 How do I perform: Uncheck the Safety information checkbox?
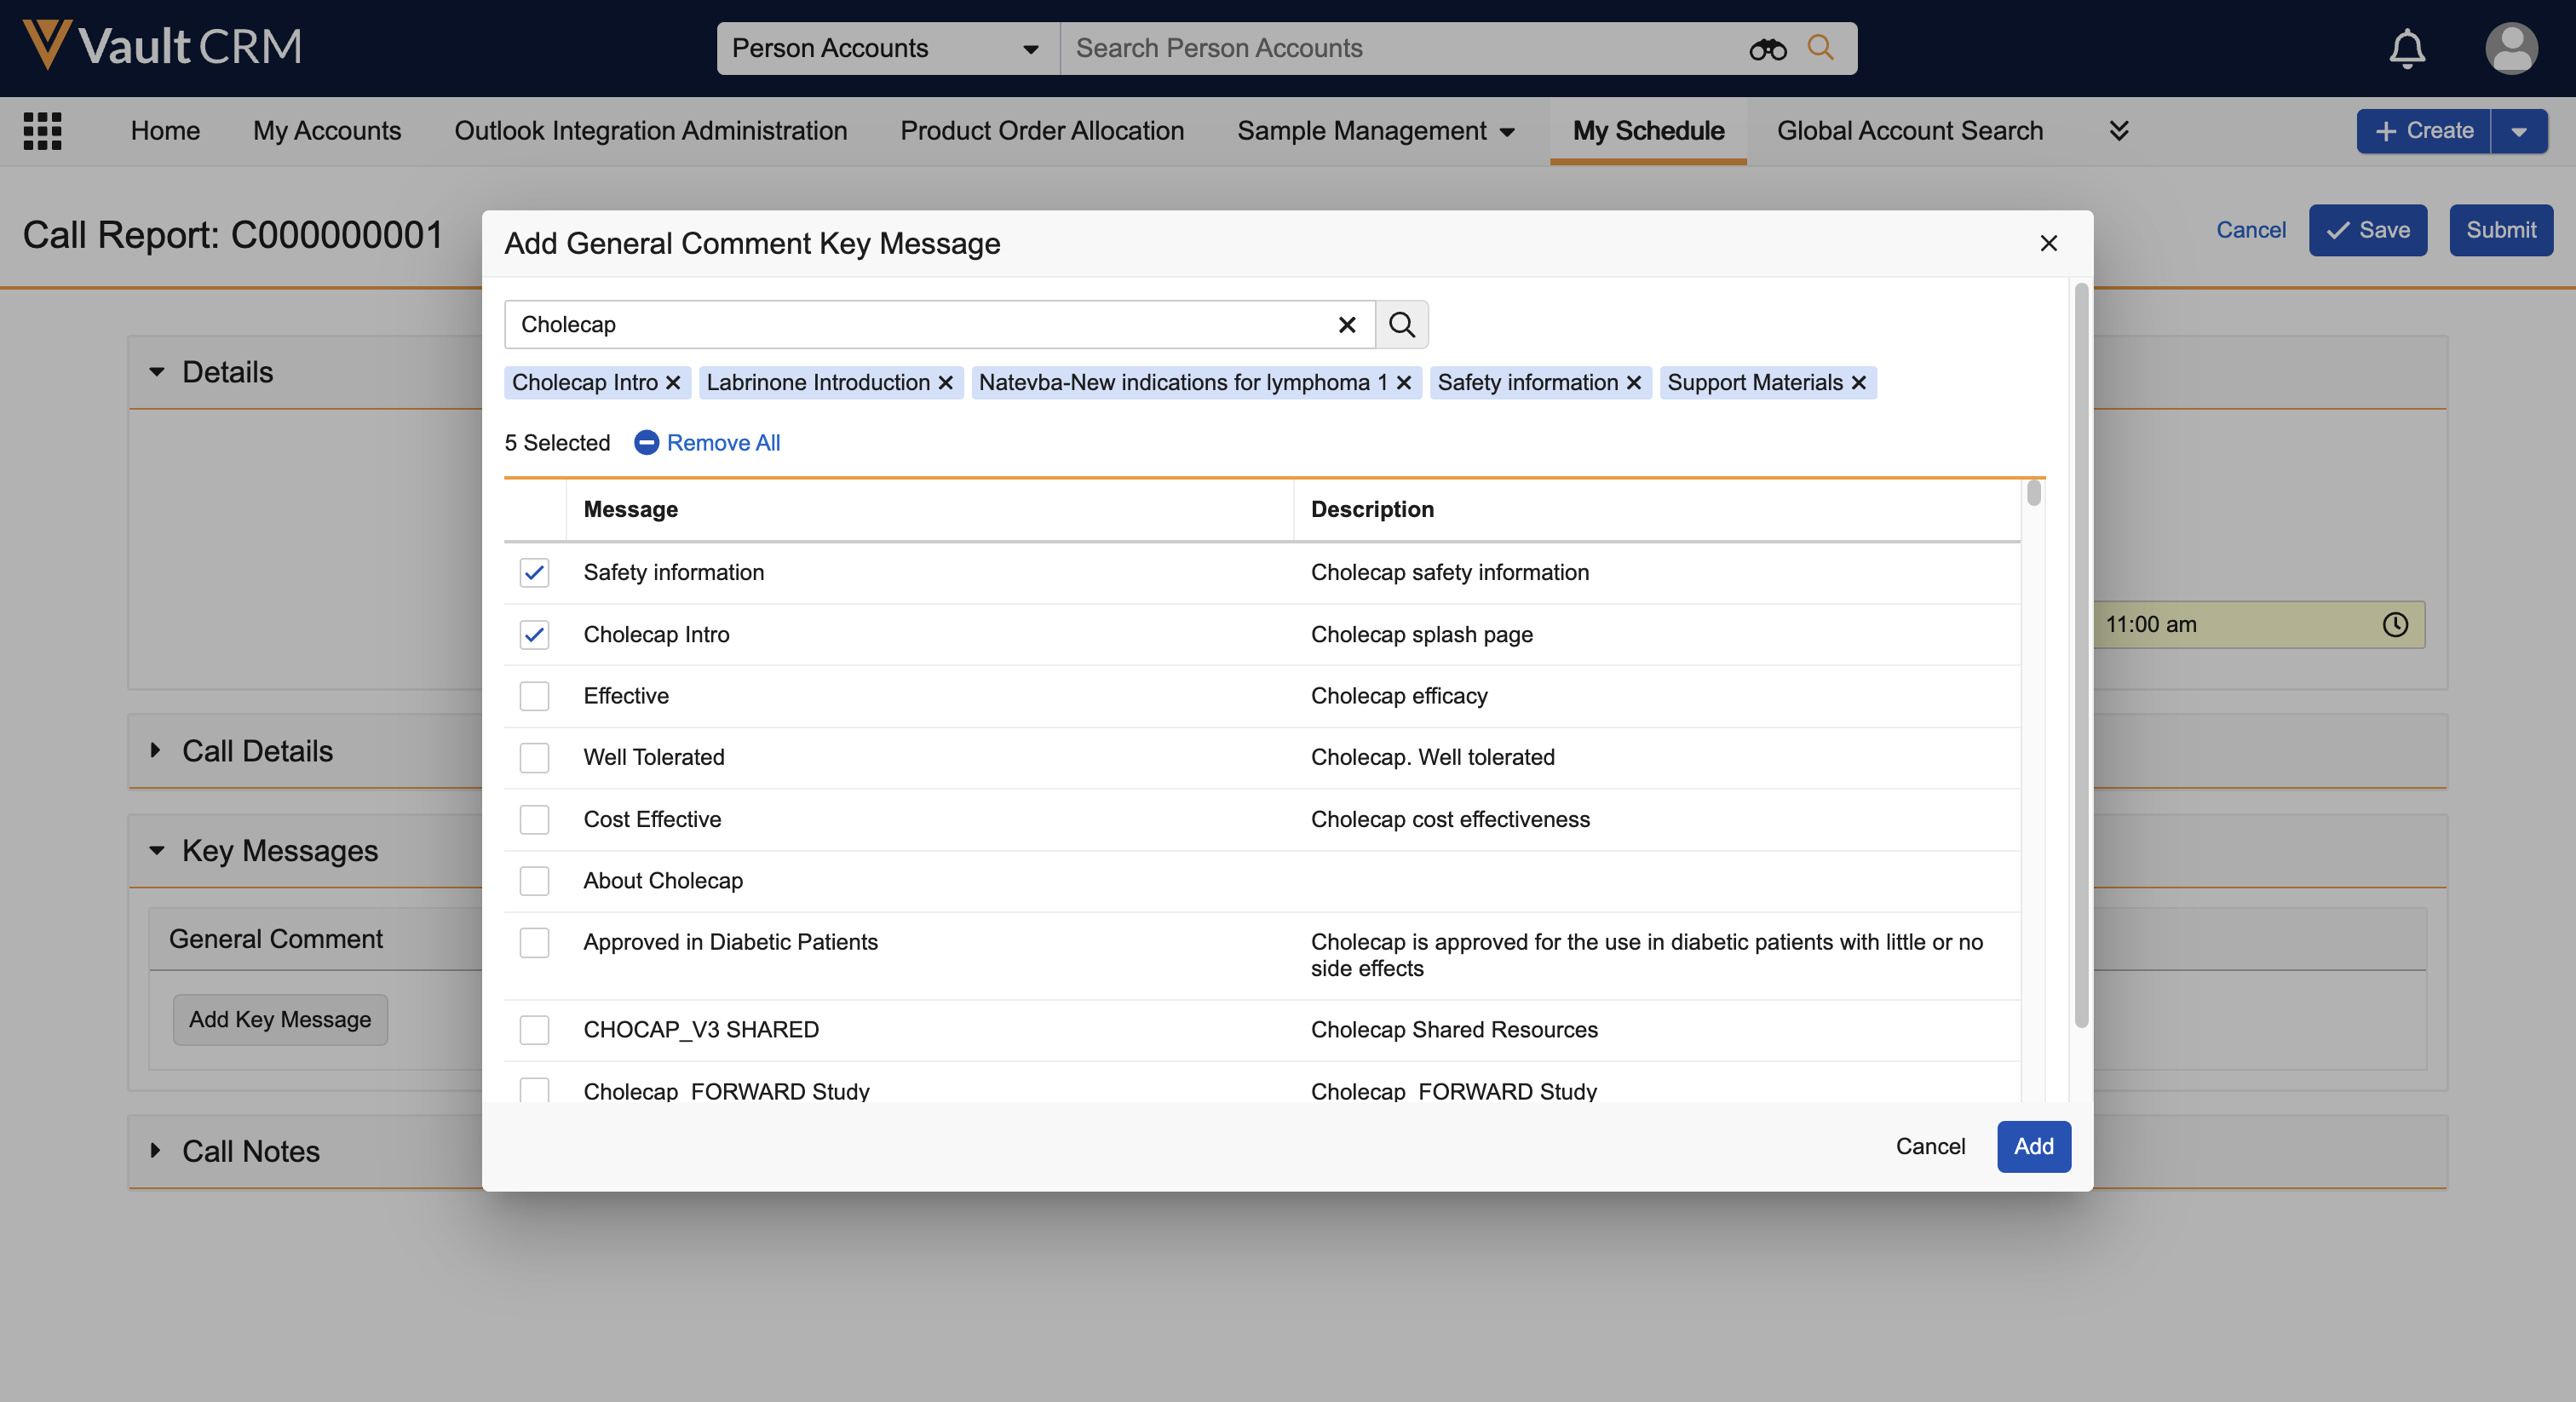(535, 573)
